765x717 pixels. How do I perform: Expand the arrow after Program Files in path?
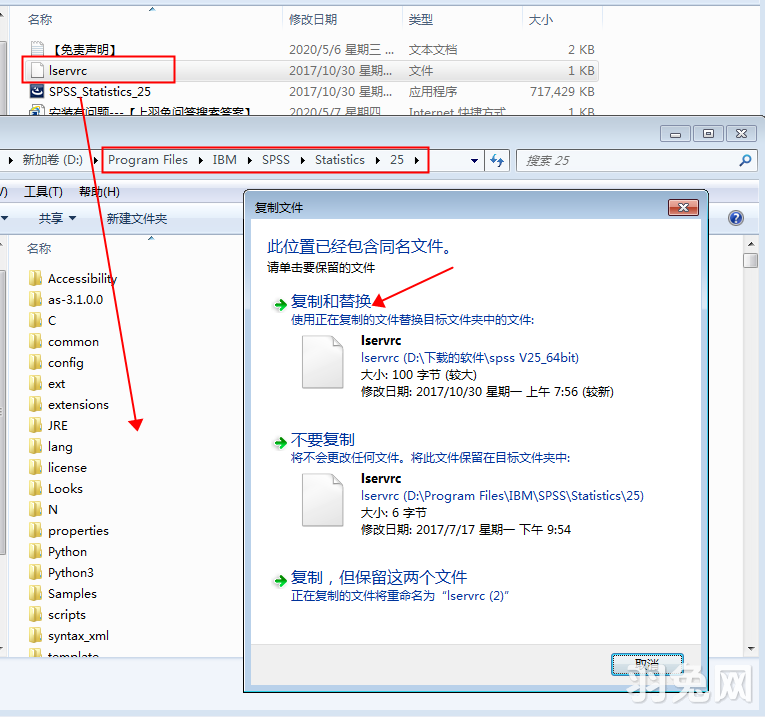tap(201, 160)
